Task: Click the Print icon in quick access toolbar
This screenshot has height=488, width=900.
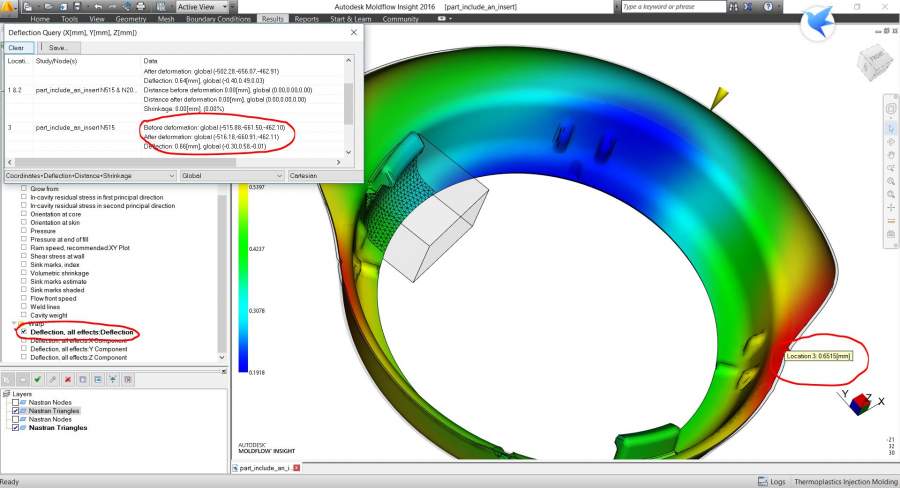Action: pyautogui.click(x=141, y=7)
